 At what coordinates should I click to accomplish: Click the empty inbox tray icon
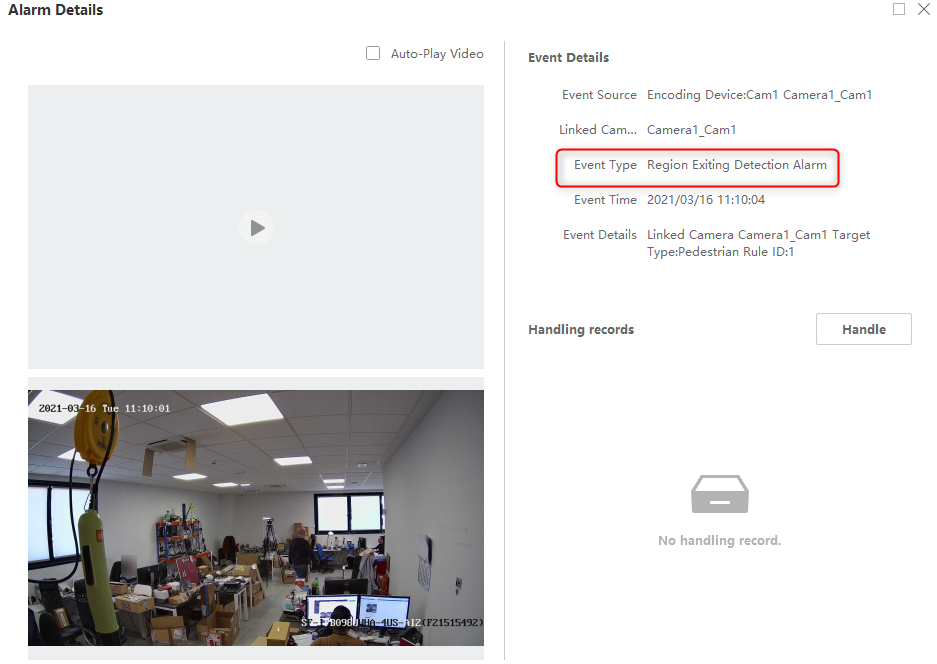click(719, 494)
